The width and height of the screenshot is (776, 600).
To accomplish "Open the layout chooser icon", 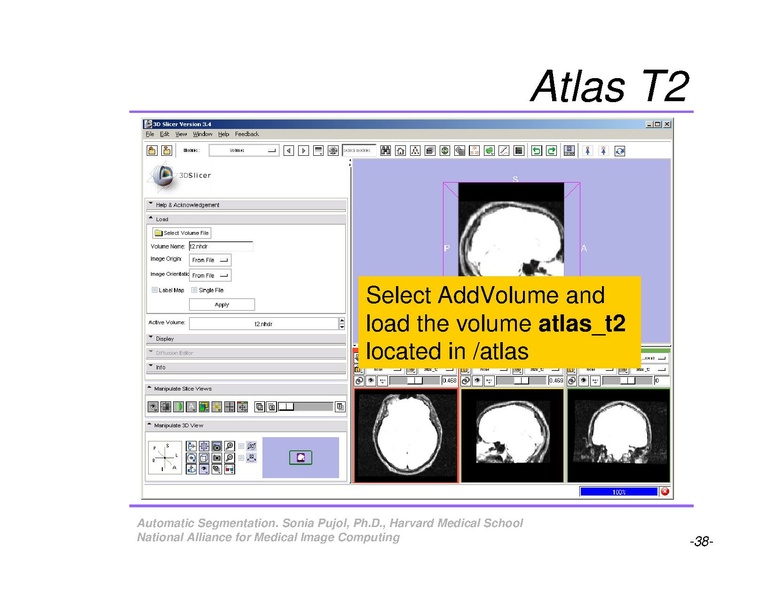I will pos(570,150).
